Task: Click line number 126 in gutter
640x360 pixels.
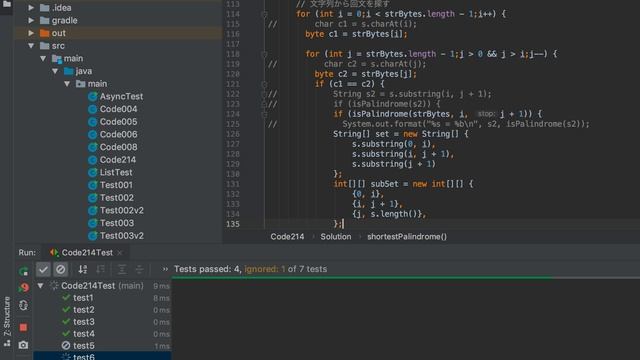Action: click(233, 134)
